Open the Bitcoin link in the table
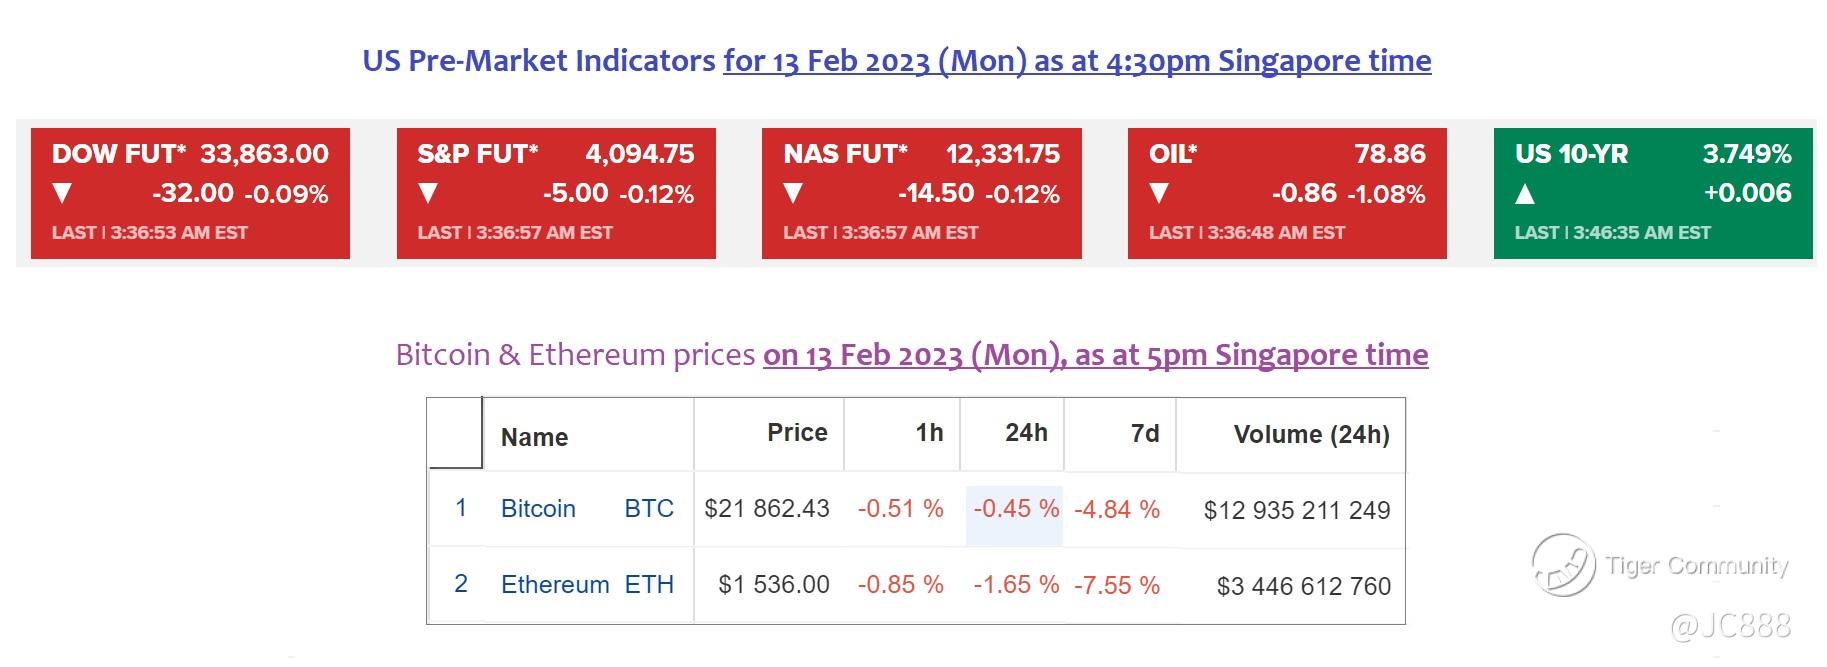 (x=538, y=508)
